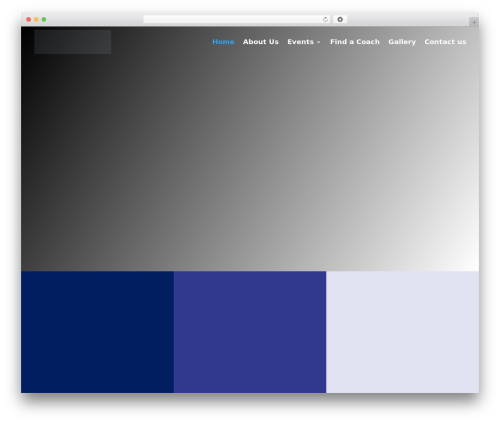The image size is (500, 423).
Task: Open the Contact us page
Action: coord(445,42)
